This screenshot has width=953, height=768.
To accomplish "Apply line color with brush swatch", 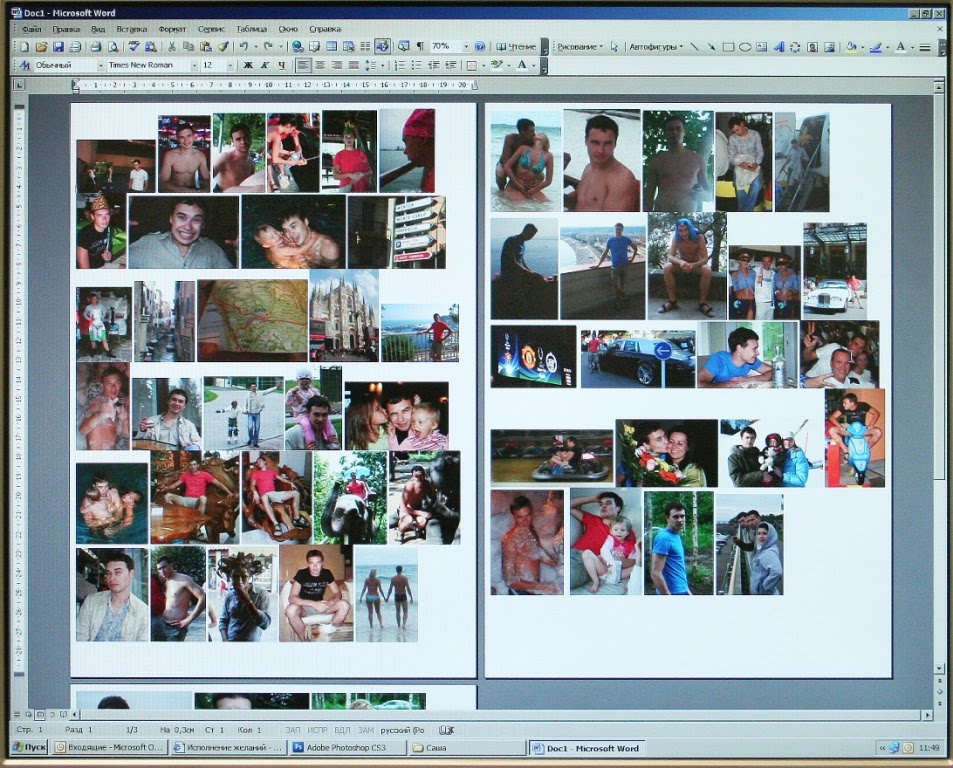I will click(x=876, y=47).
